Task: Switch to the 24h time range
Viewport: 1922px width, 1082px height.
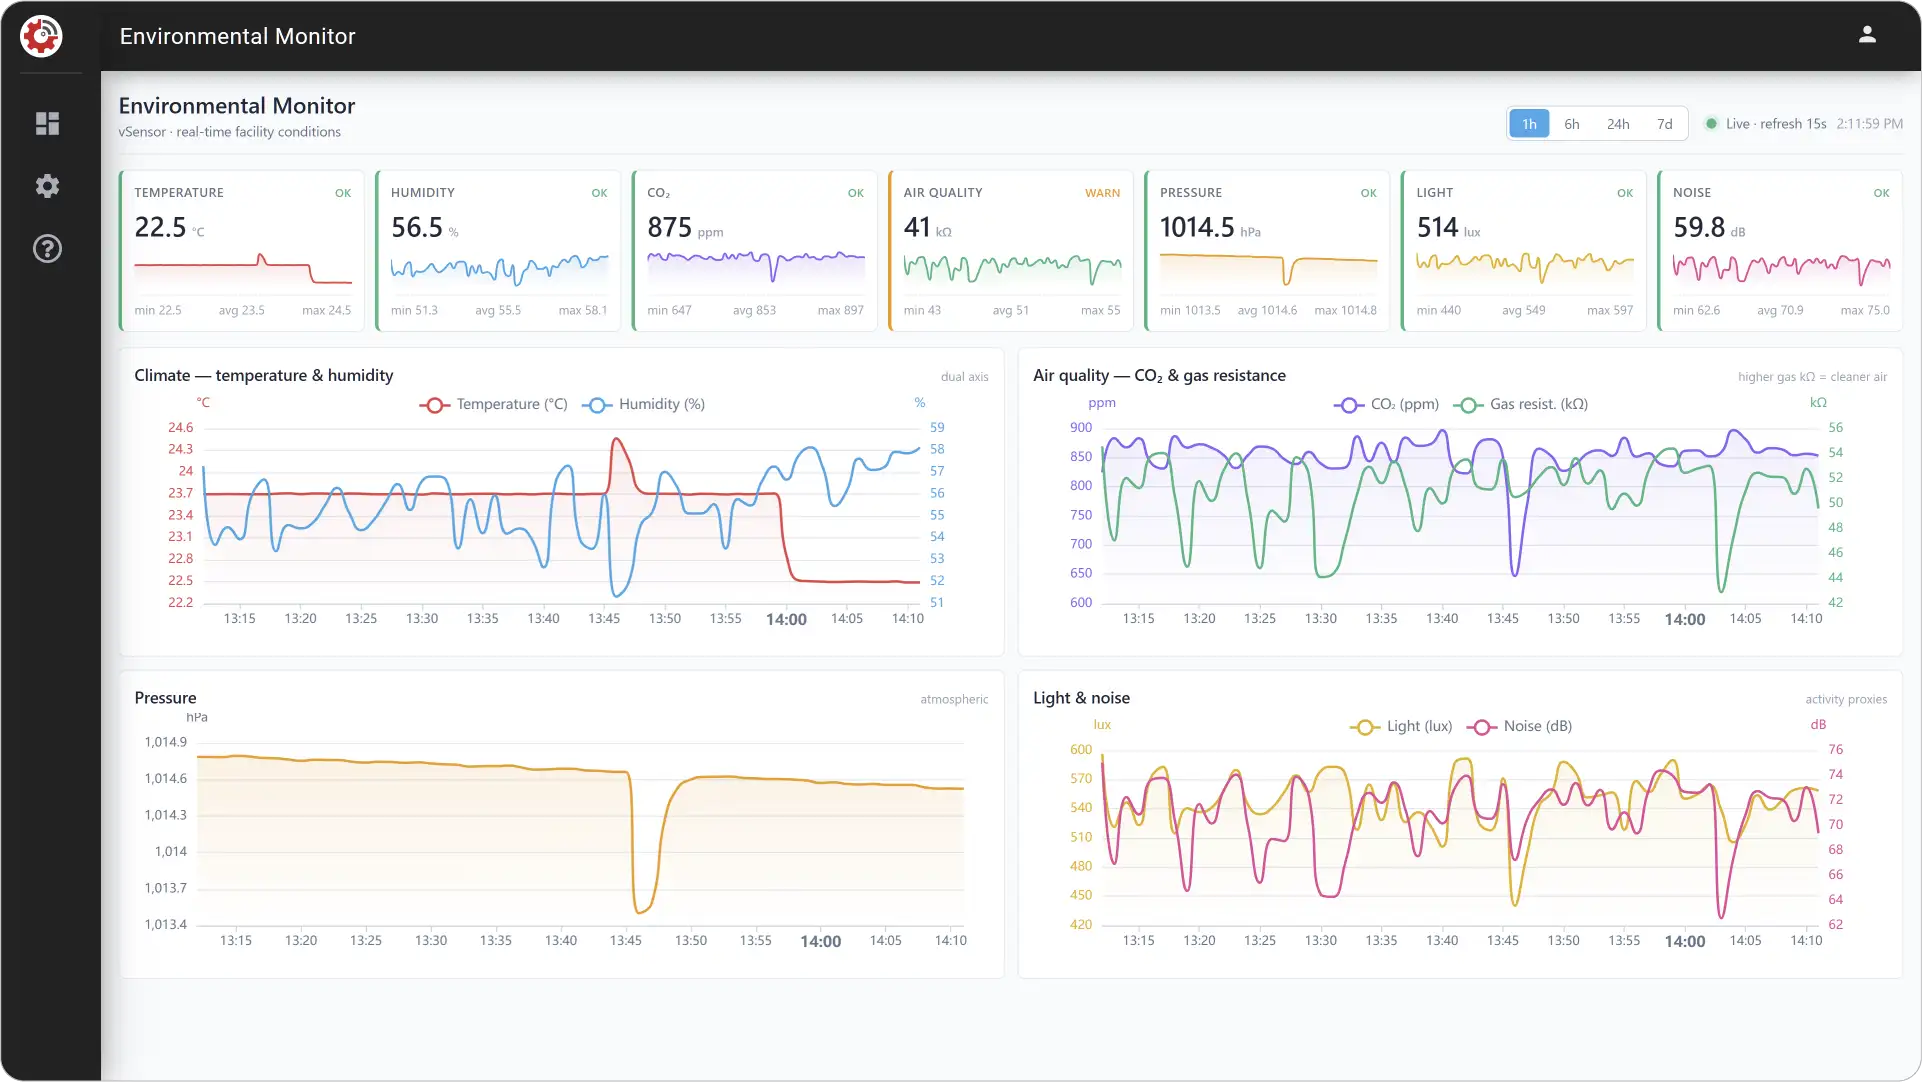Action: coord(1618,124)
